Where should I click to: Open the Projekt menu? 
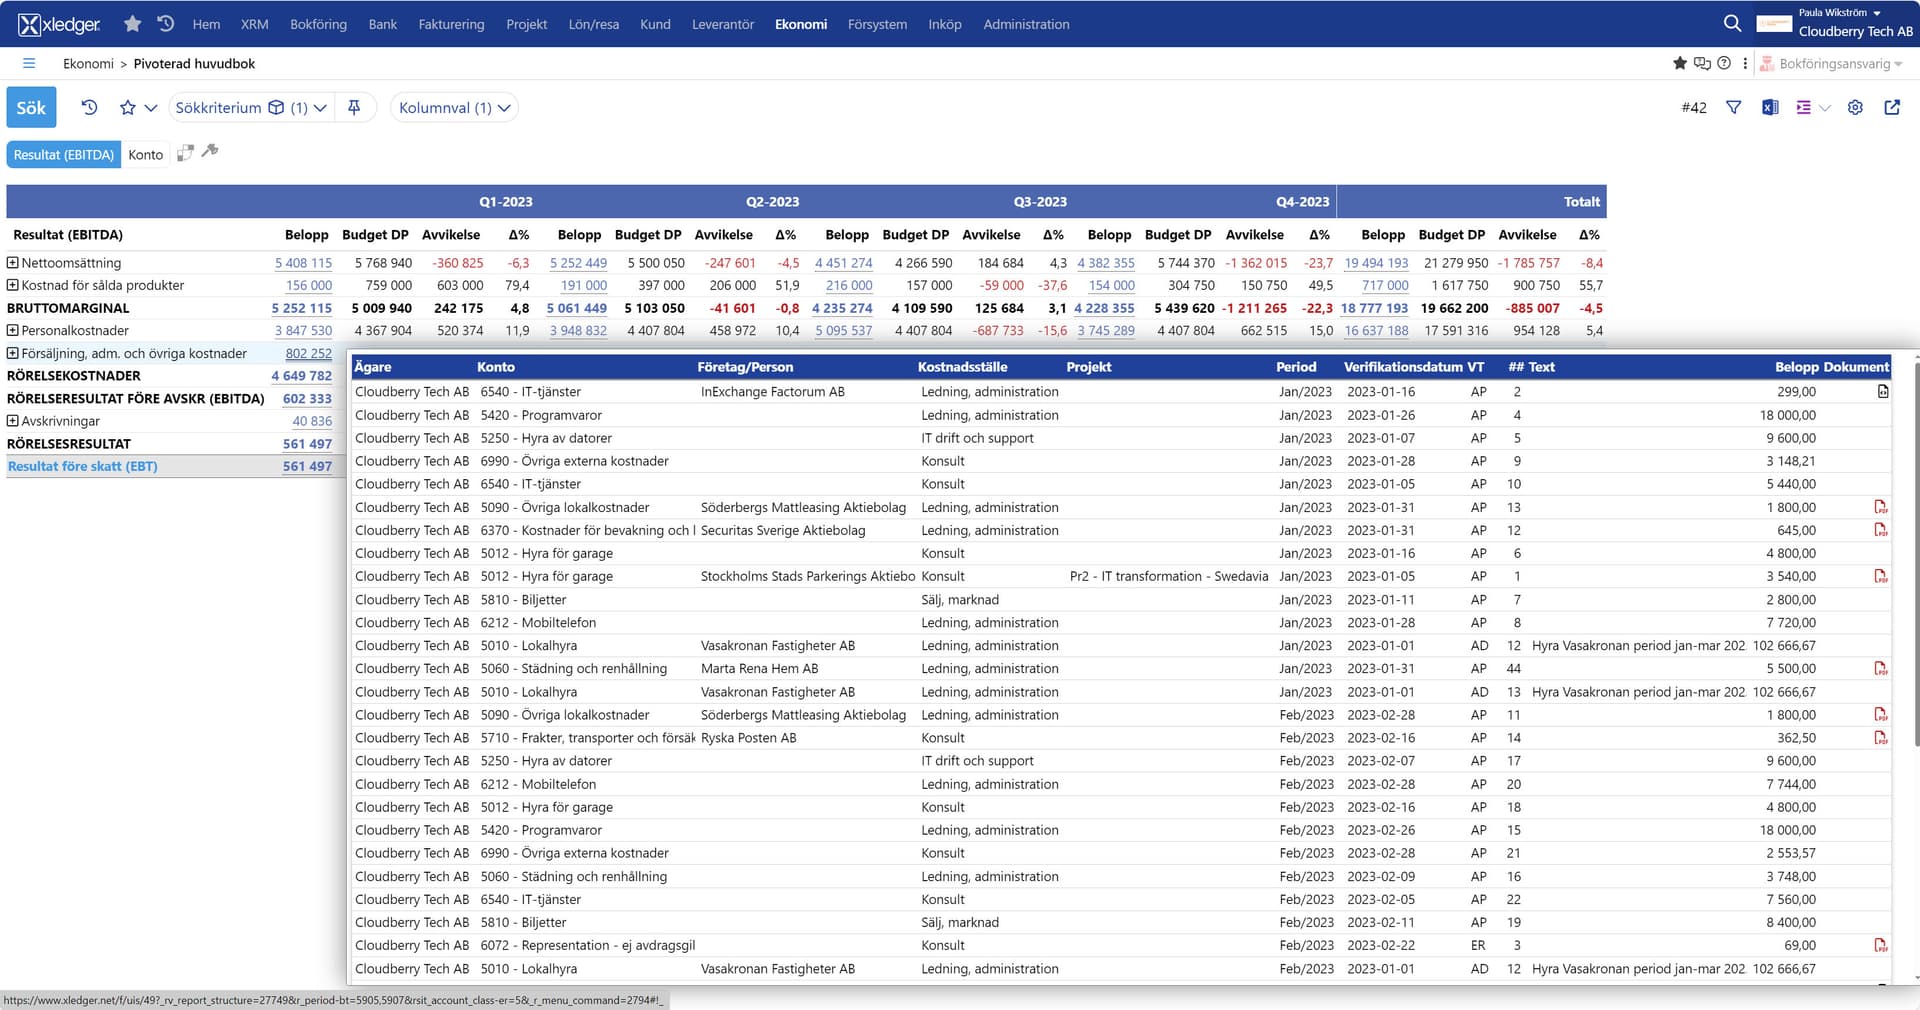click(527, 24)
